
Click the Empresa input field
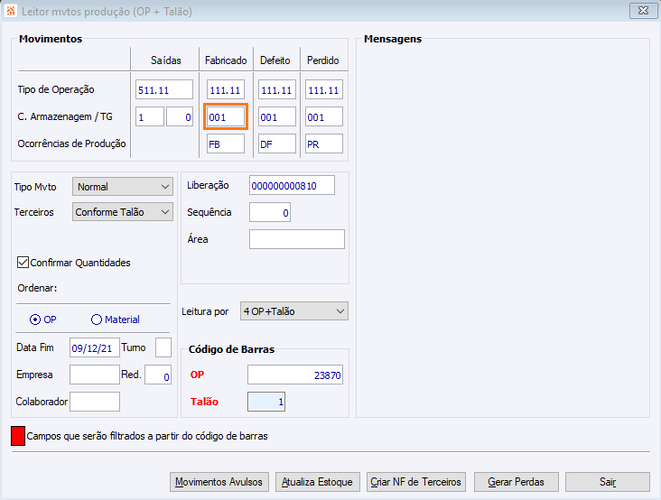(94, 374)
